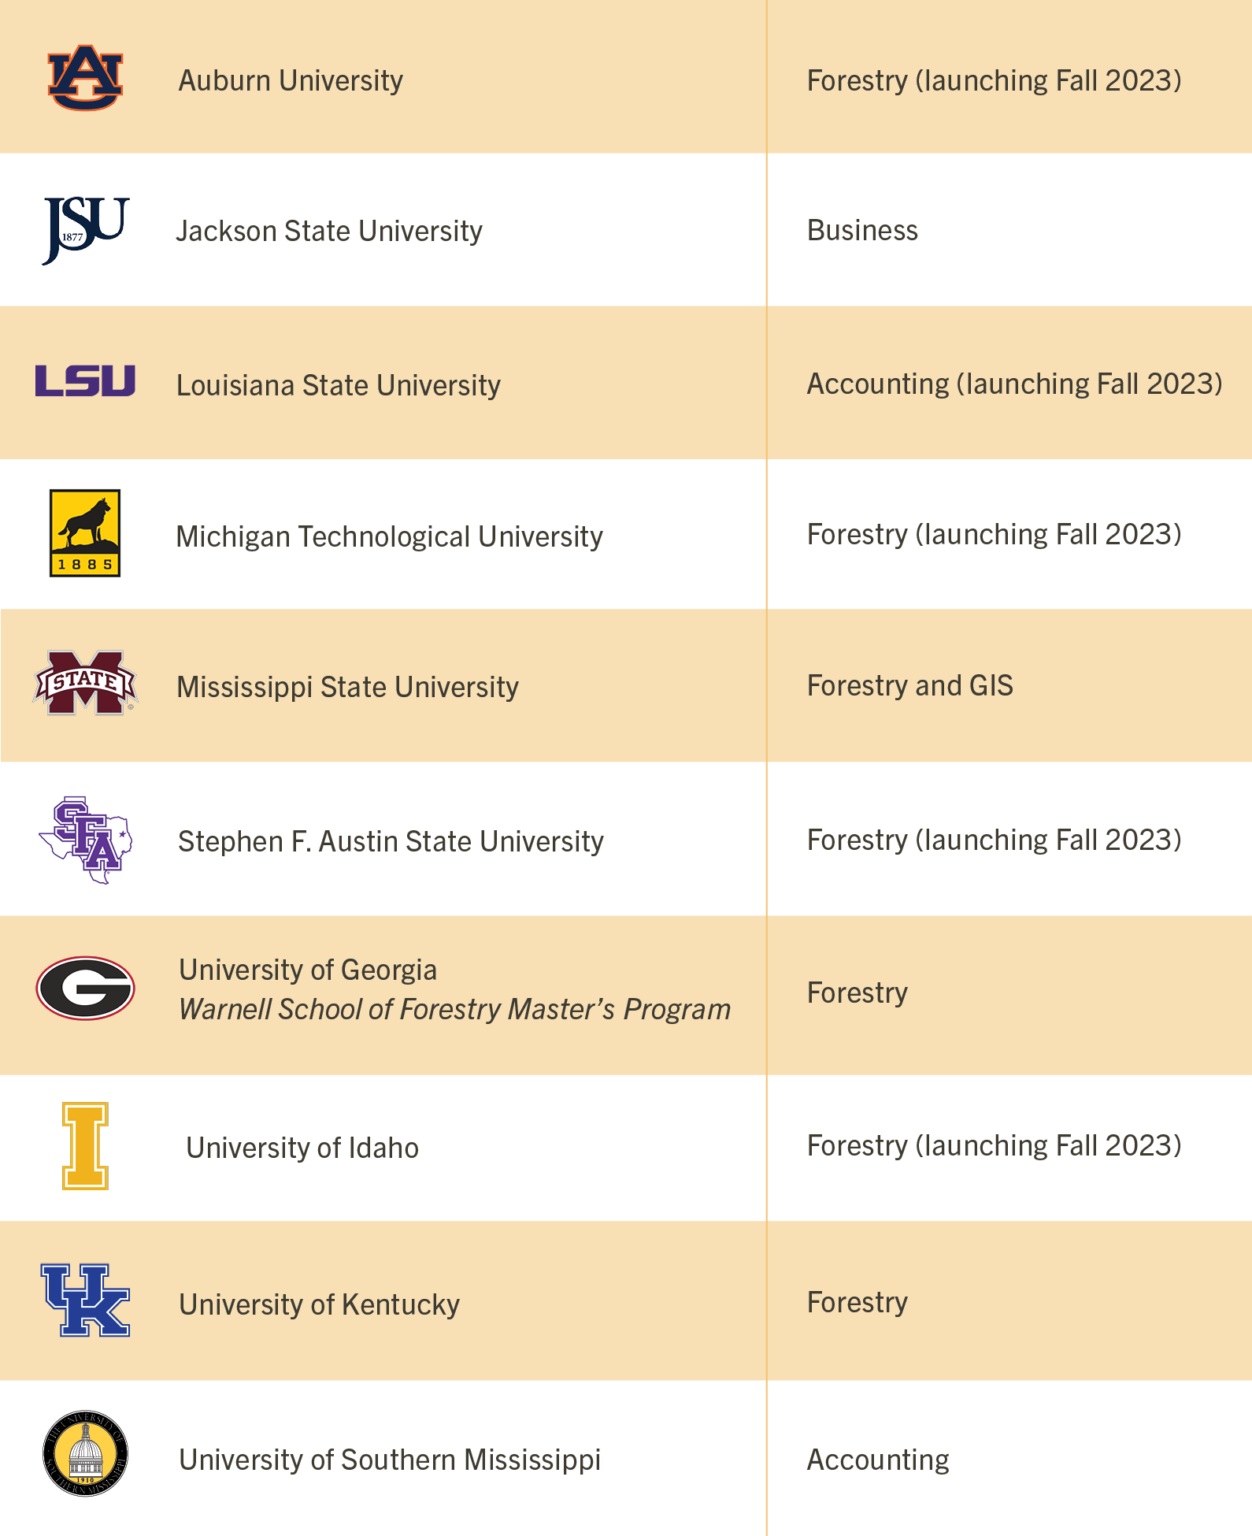Click the Mississippi State M logo
1252x1536 pixels.
tap(85, 684)
